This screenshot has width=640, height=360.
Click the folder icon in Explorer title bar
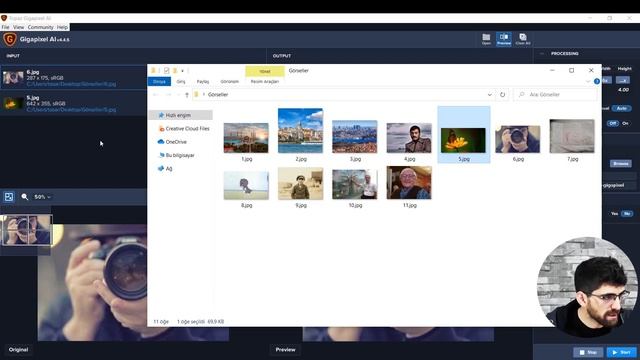153,71
